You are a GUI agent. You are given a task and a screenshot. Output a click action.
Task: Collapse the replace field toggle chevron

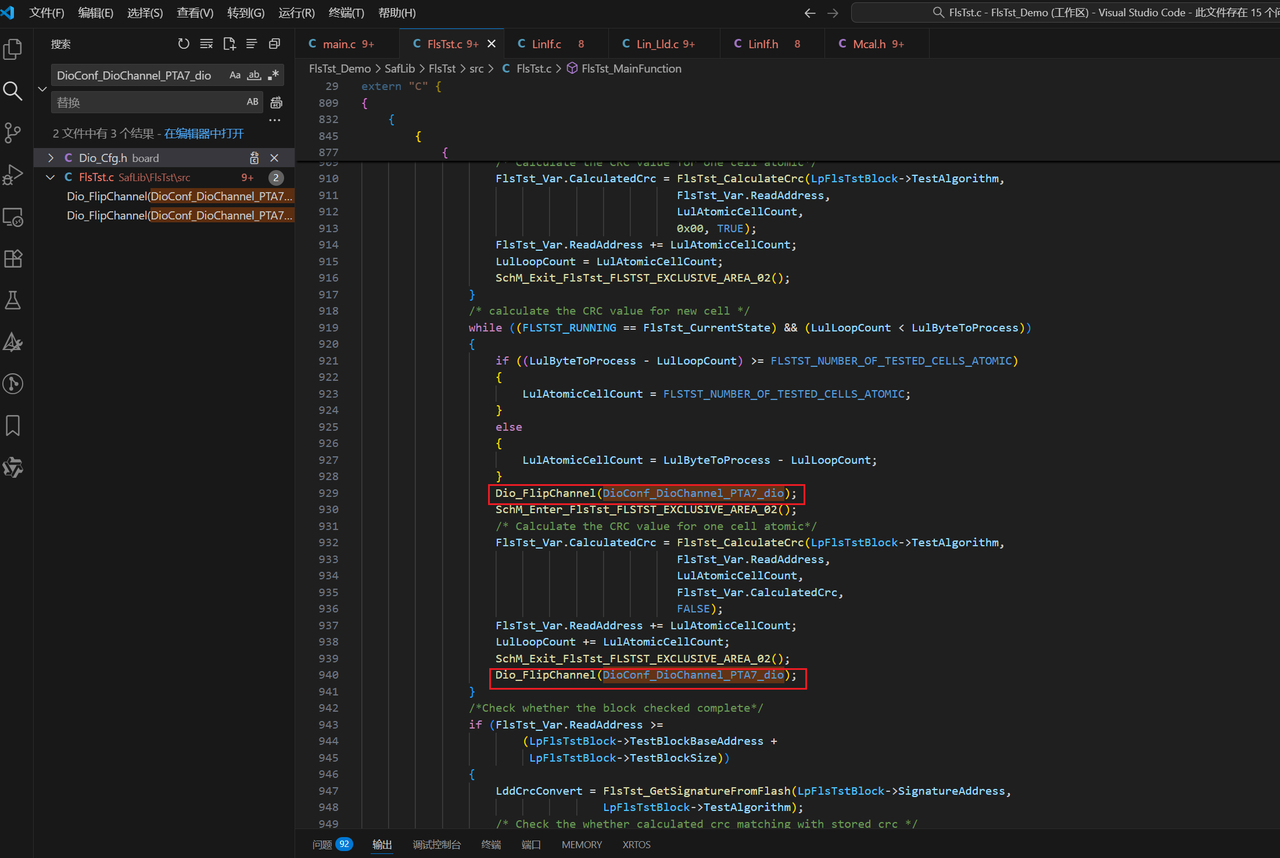pos(42,89)
